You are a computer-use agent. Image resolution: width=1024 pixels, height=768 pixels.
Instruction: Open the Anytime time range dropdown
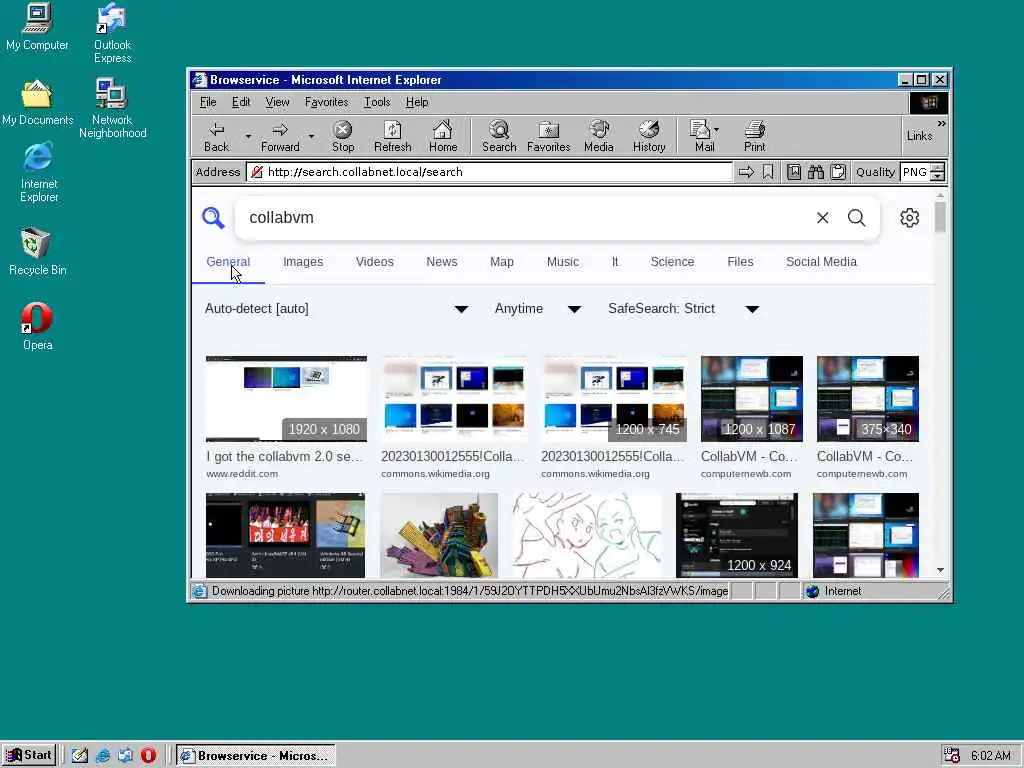[538, 309]
